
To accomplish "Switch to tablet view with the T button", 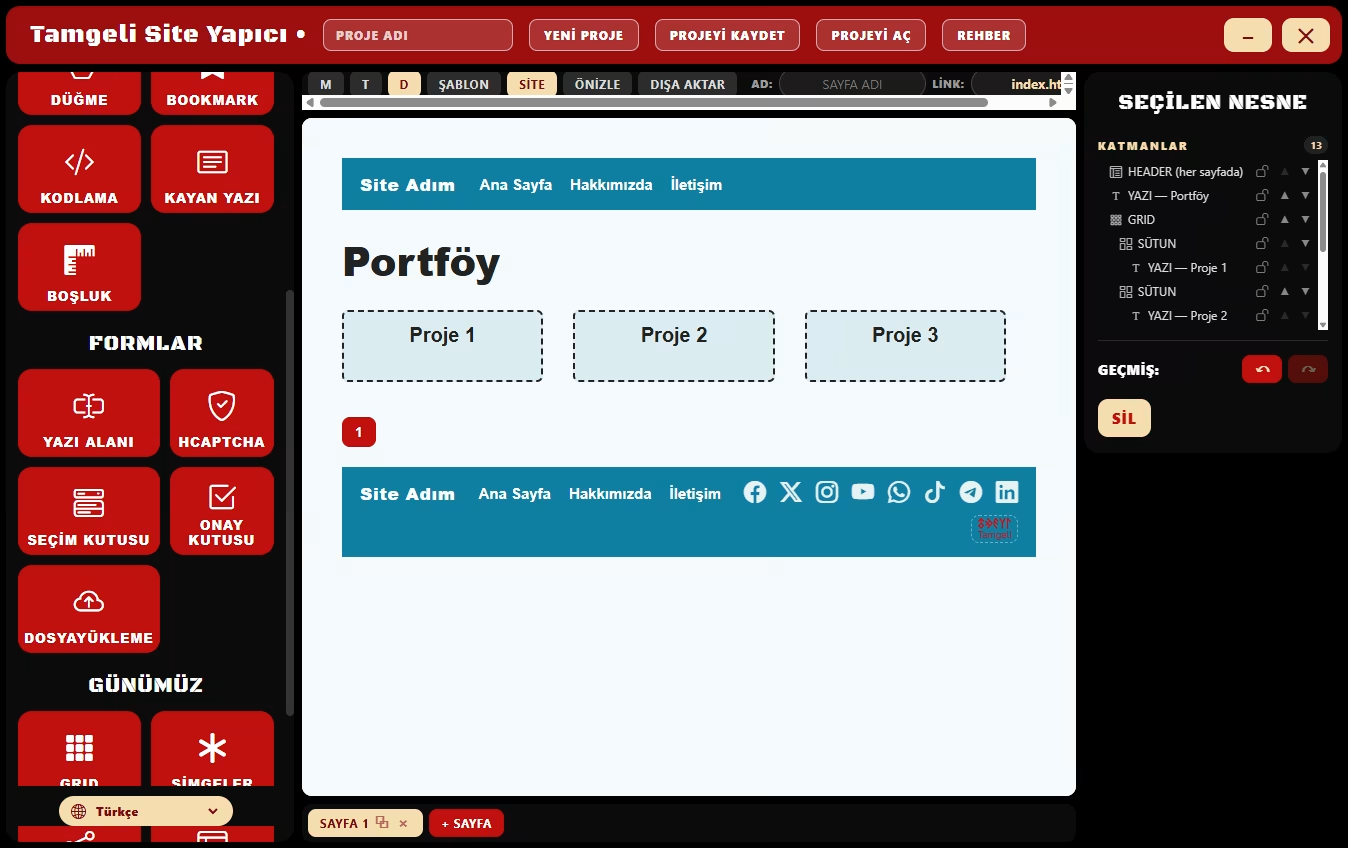I will pos(366,84).
